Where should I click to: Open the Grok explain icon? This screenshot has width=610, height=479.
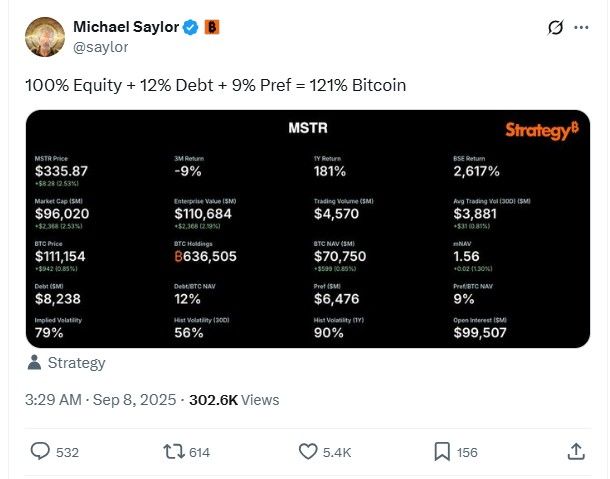click(x=556, y=27)
